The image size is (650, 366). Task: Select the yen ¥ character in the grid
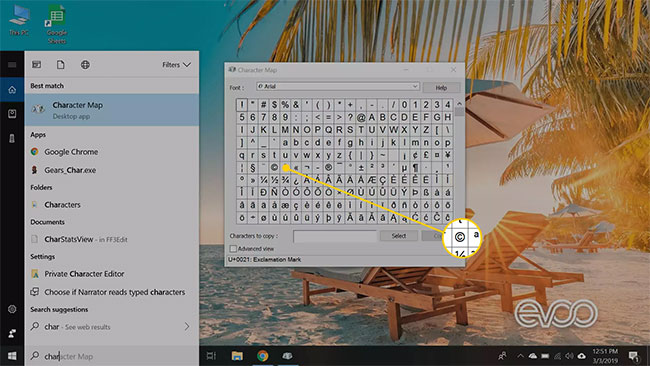pyautogui.click(x=448, y=155)
